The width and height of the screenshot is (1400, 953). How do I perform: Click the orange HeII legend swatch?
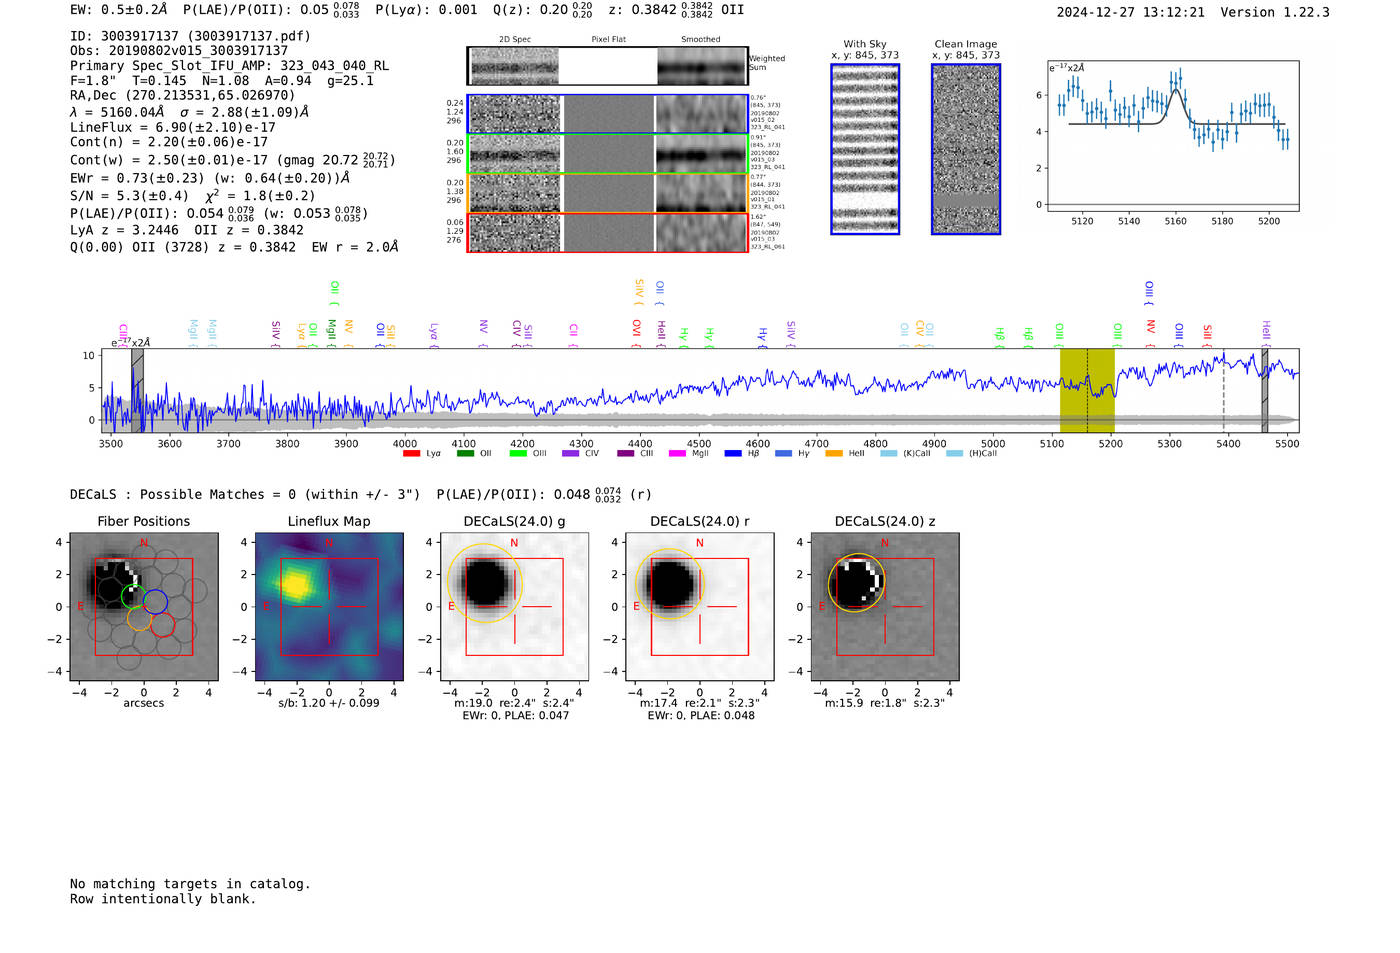(x=834, y=454)
